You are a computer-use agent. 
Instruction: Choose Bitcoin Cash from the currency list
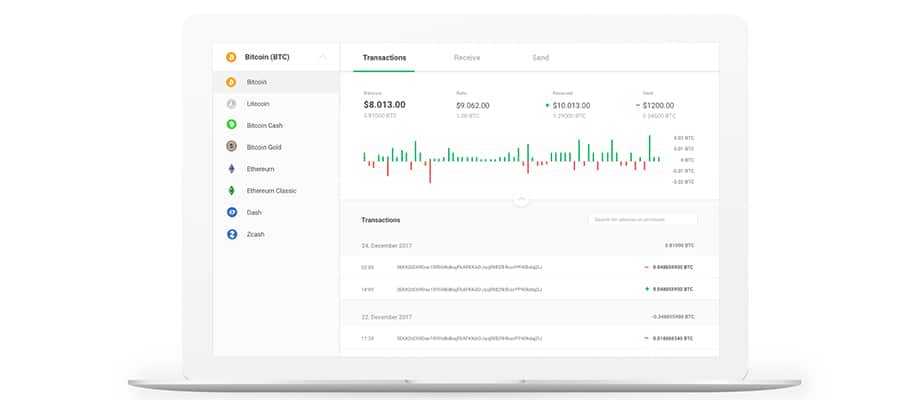click(x=265, y=125)
